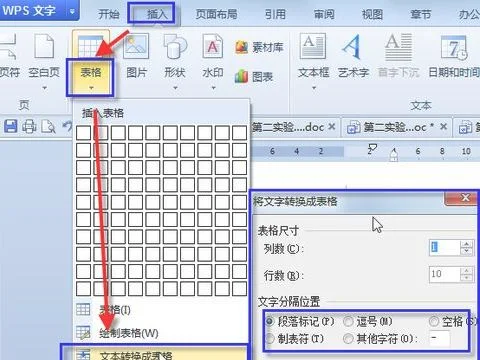
Task: Click the 列数(C) input field
Action: (x=444, y=248)
